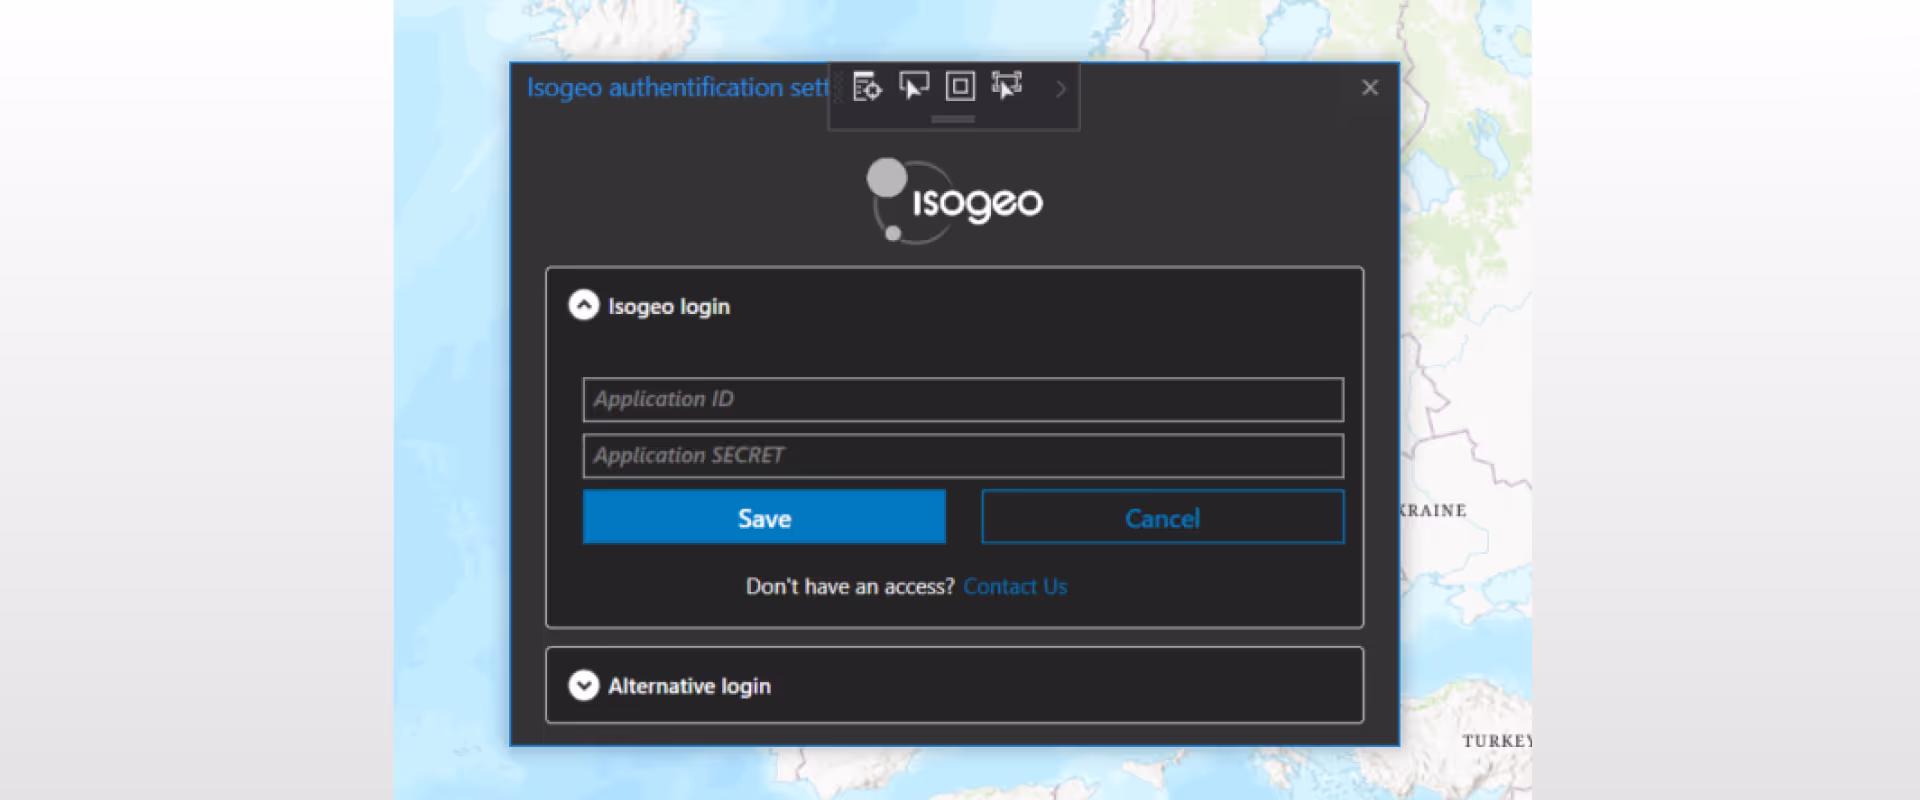Focus the Application ID field
Image resolution: width=1920 pixels, height=800 pixels.
click(963, 399)
